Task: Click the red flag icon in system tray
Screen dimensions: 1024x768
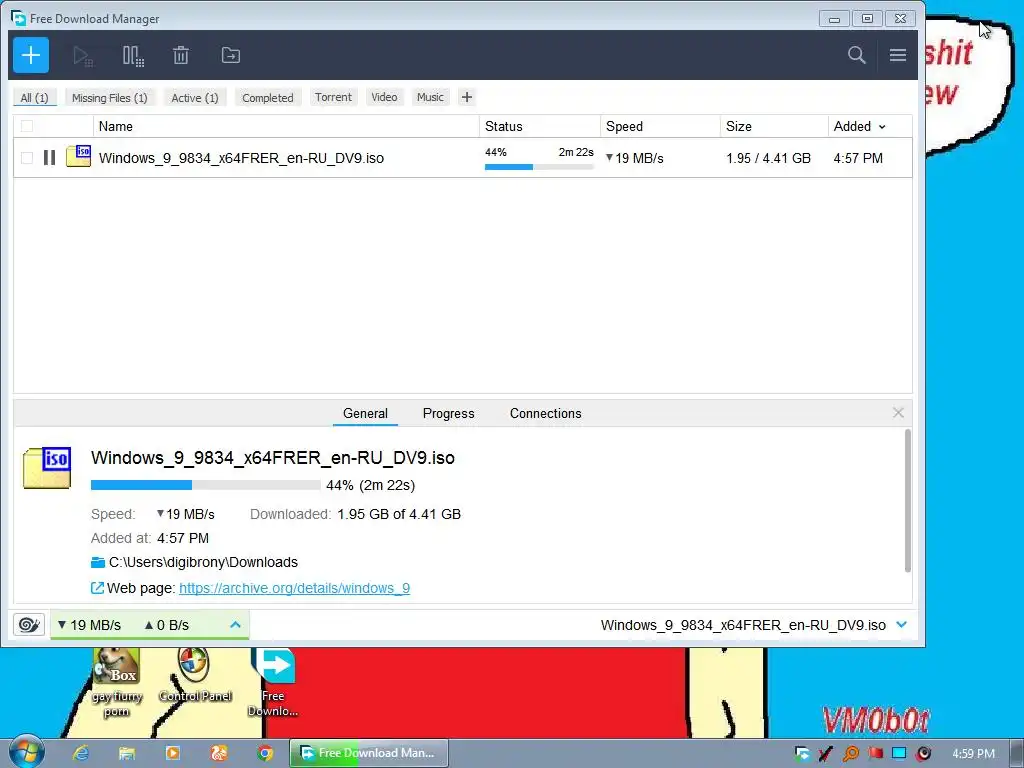Action: [x=875, y=754]
